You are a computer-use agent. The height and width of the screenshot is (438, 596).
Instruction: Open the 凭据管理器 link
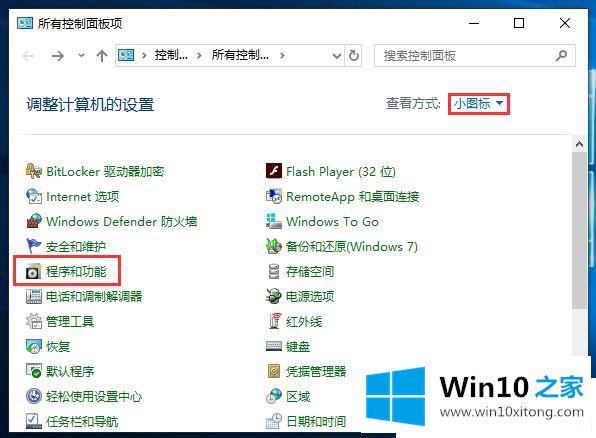pyautogui.click(x=316, y=371)
